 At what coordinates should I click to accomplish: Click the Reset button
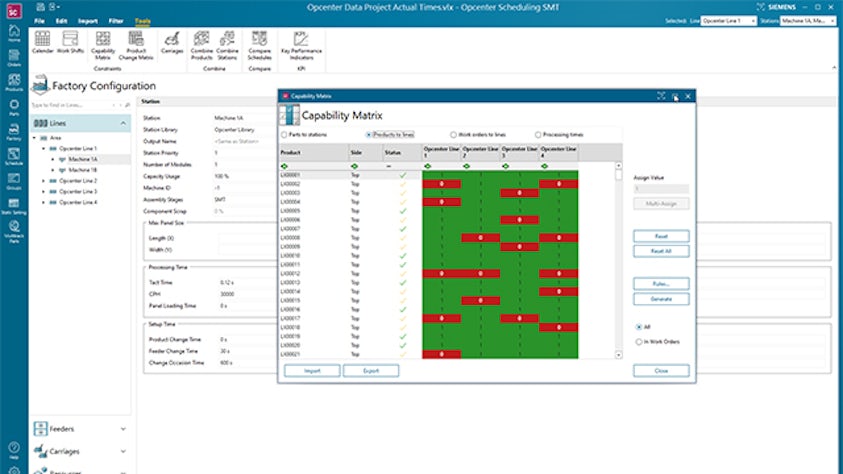point(661,236)
